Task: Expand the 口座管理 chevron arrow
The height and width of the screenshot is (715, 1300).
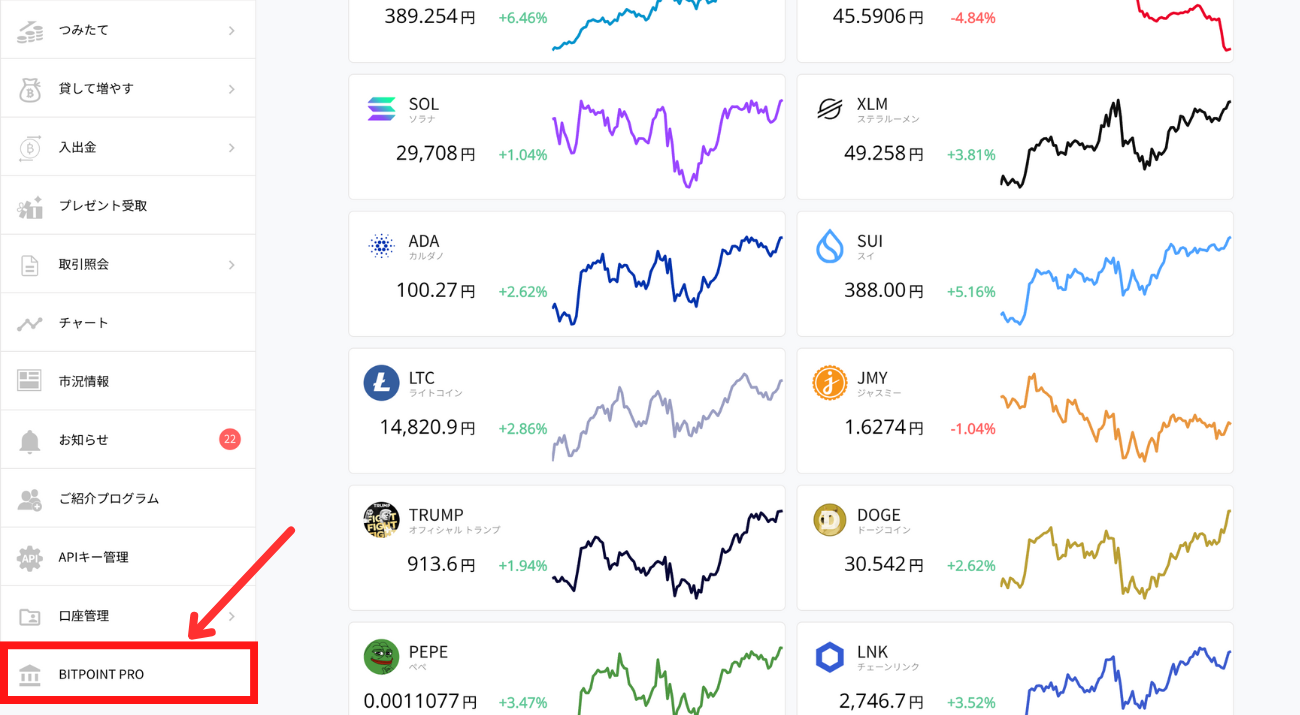Action: (231, 616)
